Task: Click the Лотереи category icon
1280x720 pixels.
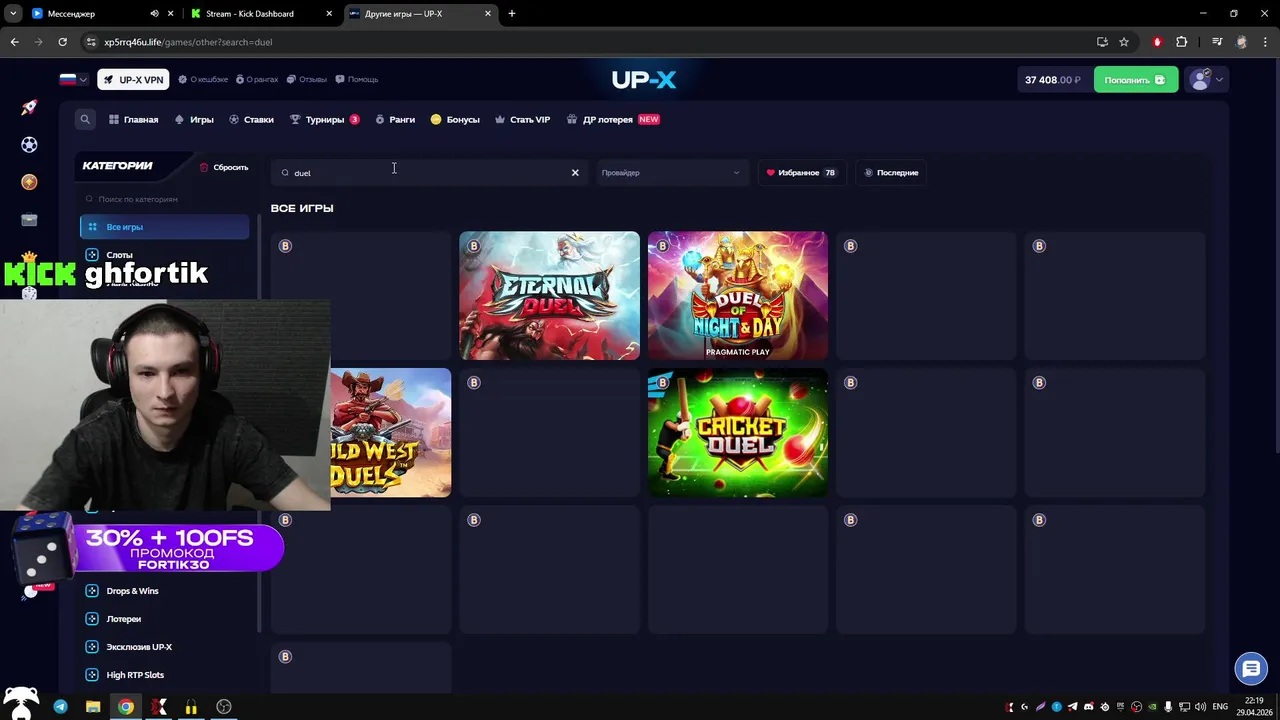Action: coord(92,619)
